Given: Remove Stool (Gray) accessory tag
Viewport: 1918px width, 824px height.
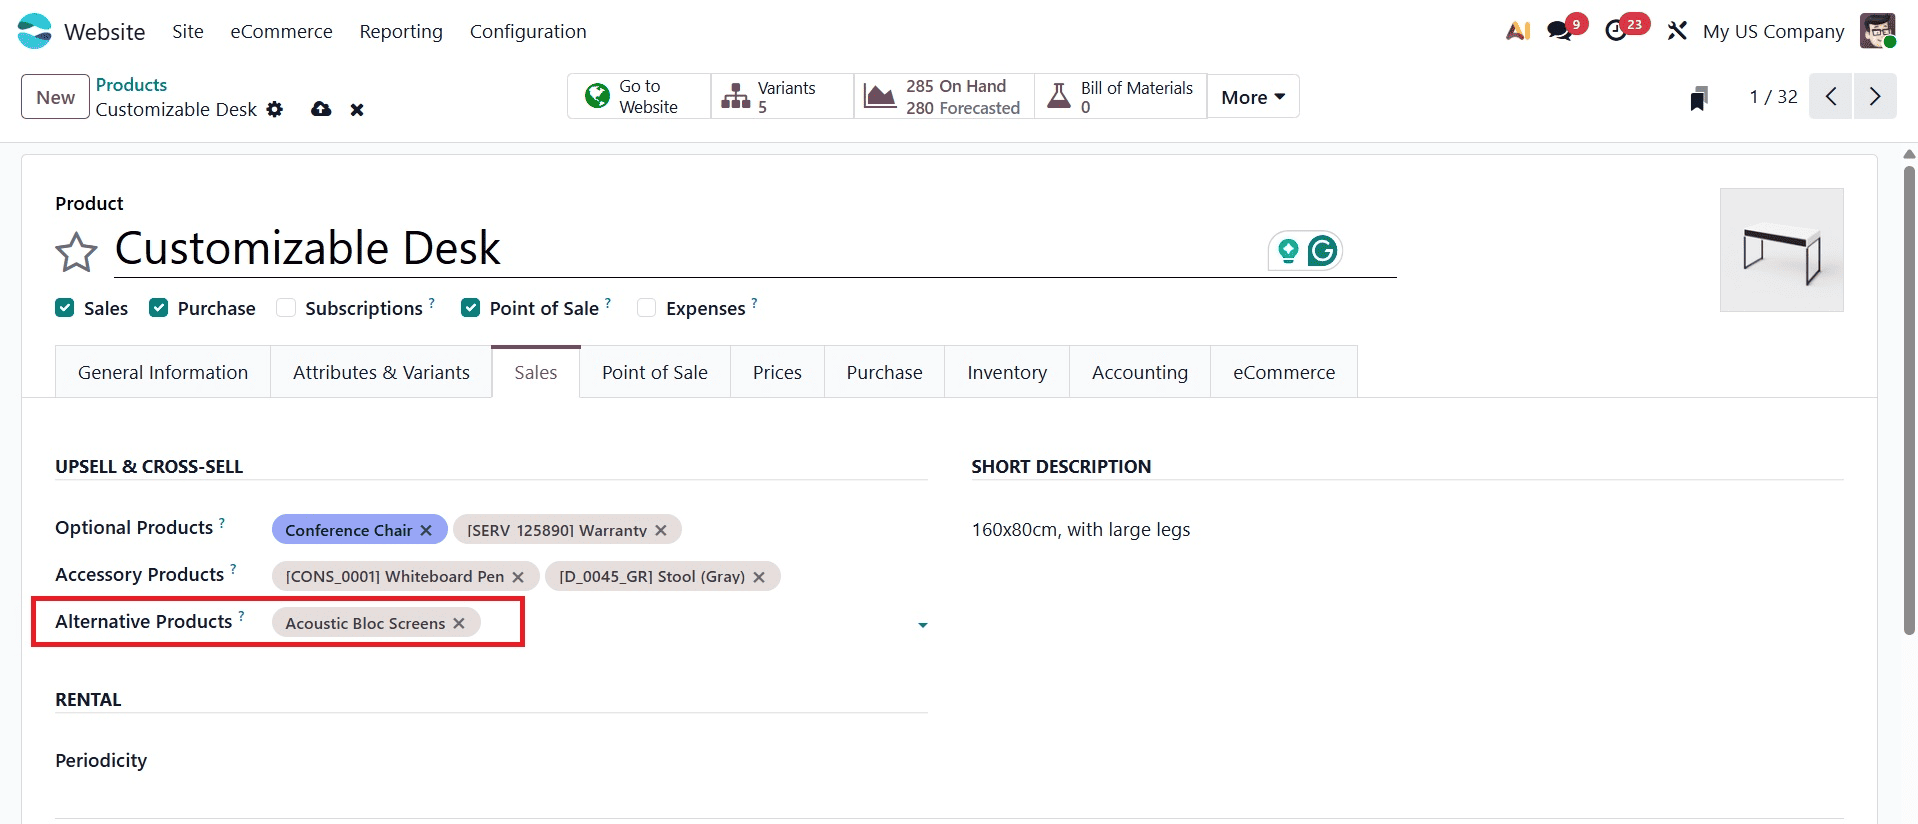Looking at the screenshot, I should [x=759, y=577].
